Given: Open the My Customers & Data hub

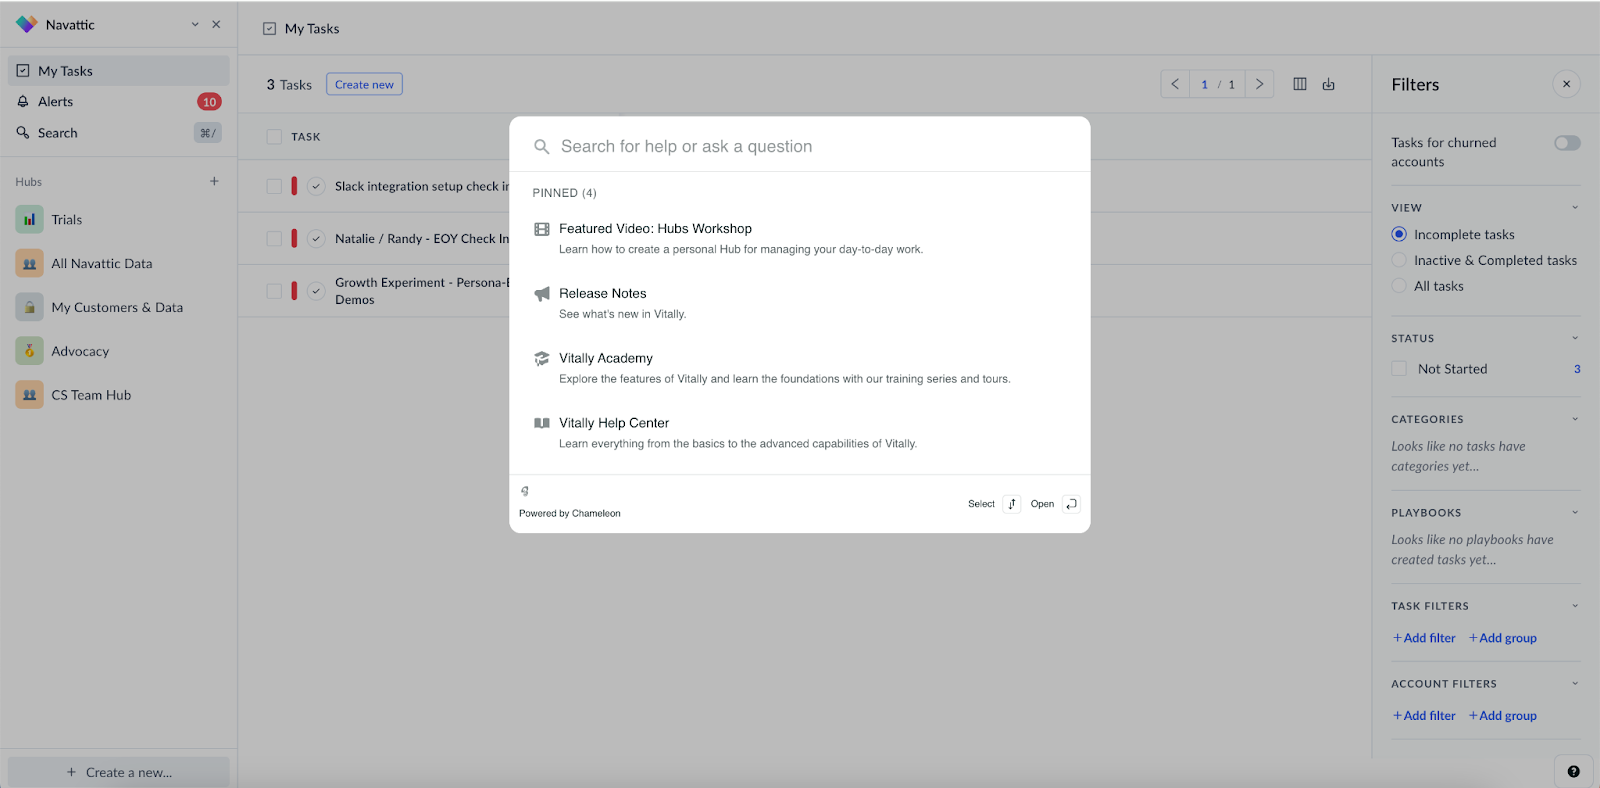Looking at the screenshot, I should coord(119,308).
